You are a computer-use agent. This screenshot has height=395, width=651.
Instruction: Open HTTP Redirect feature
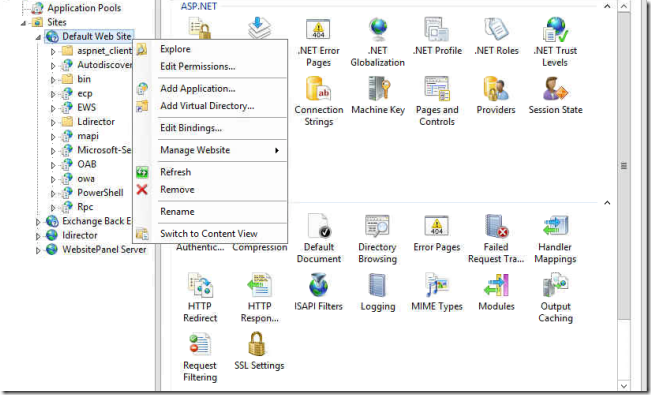pos(200,298)
